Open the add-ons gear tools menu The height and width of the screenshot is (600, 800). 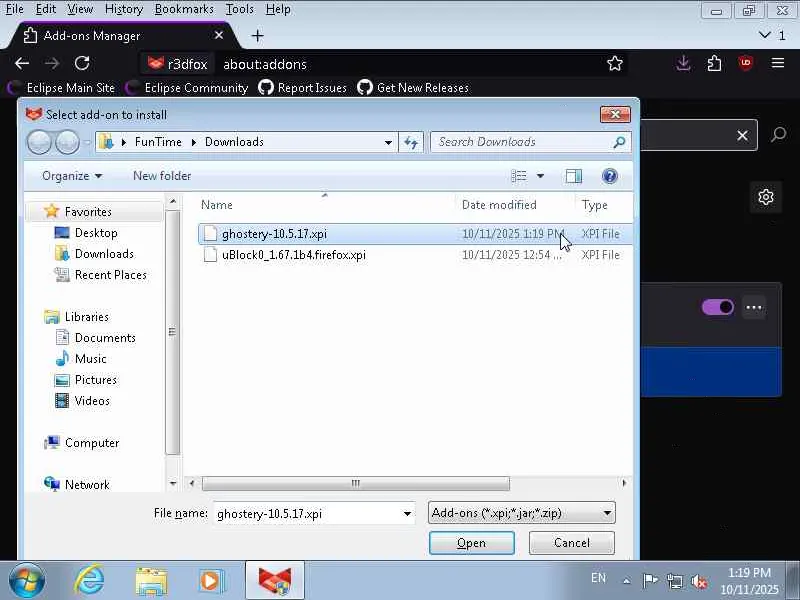click(x=765, y=197)
